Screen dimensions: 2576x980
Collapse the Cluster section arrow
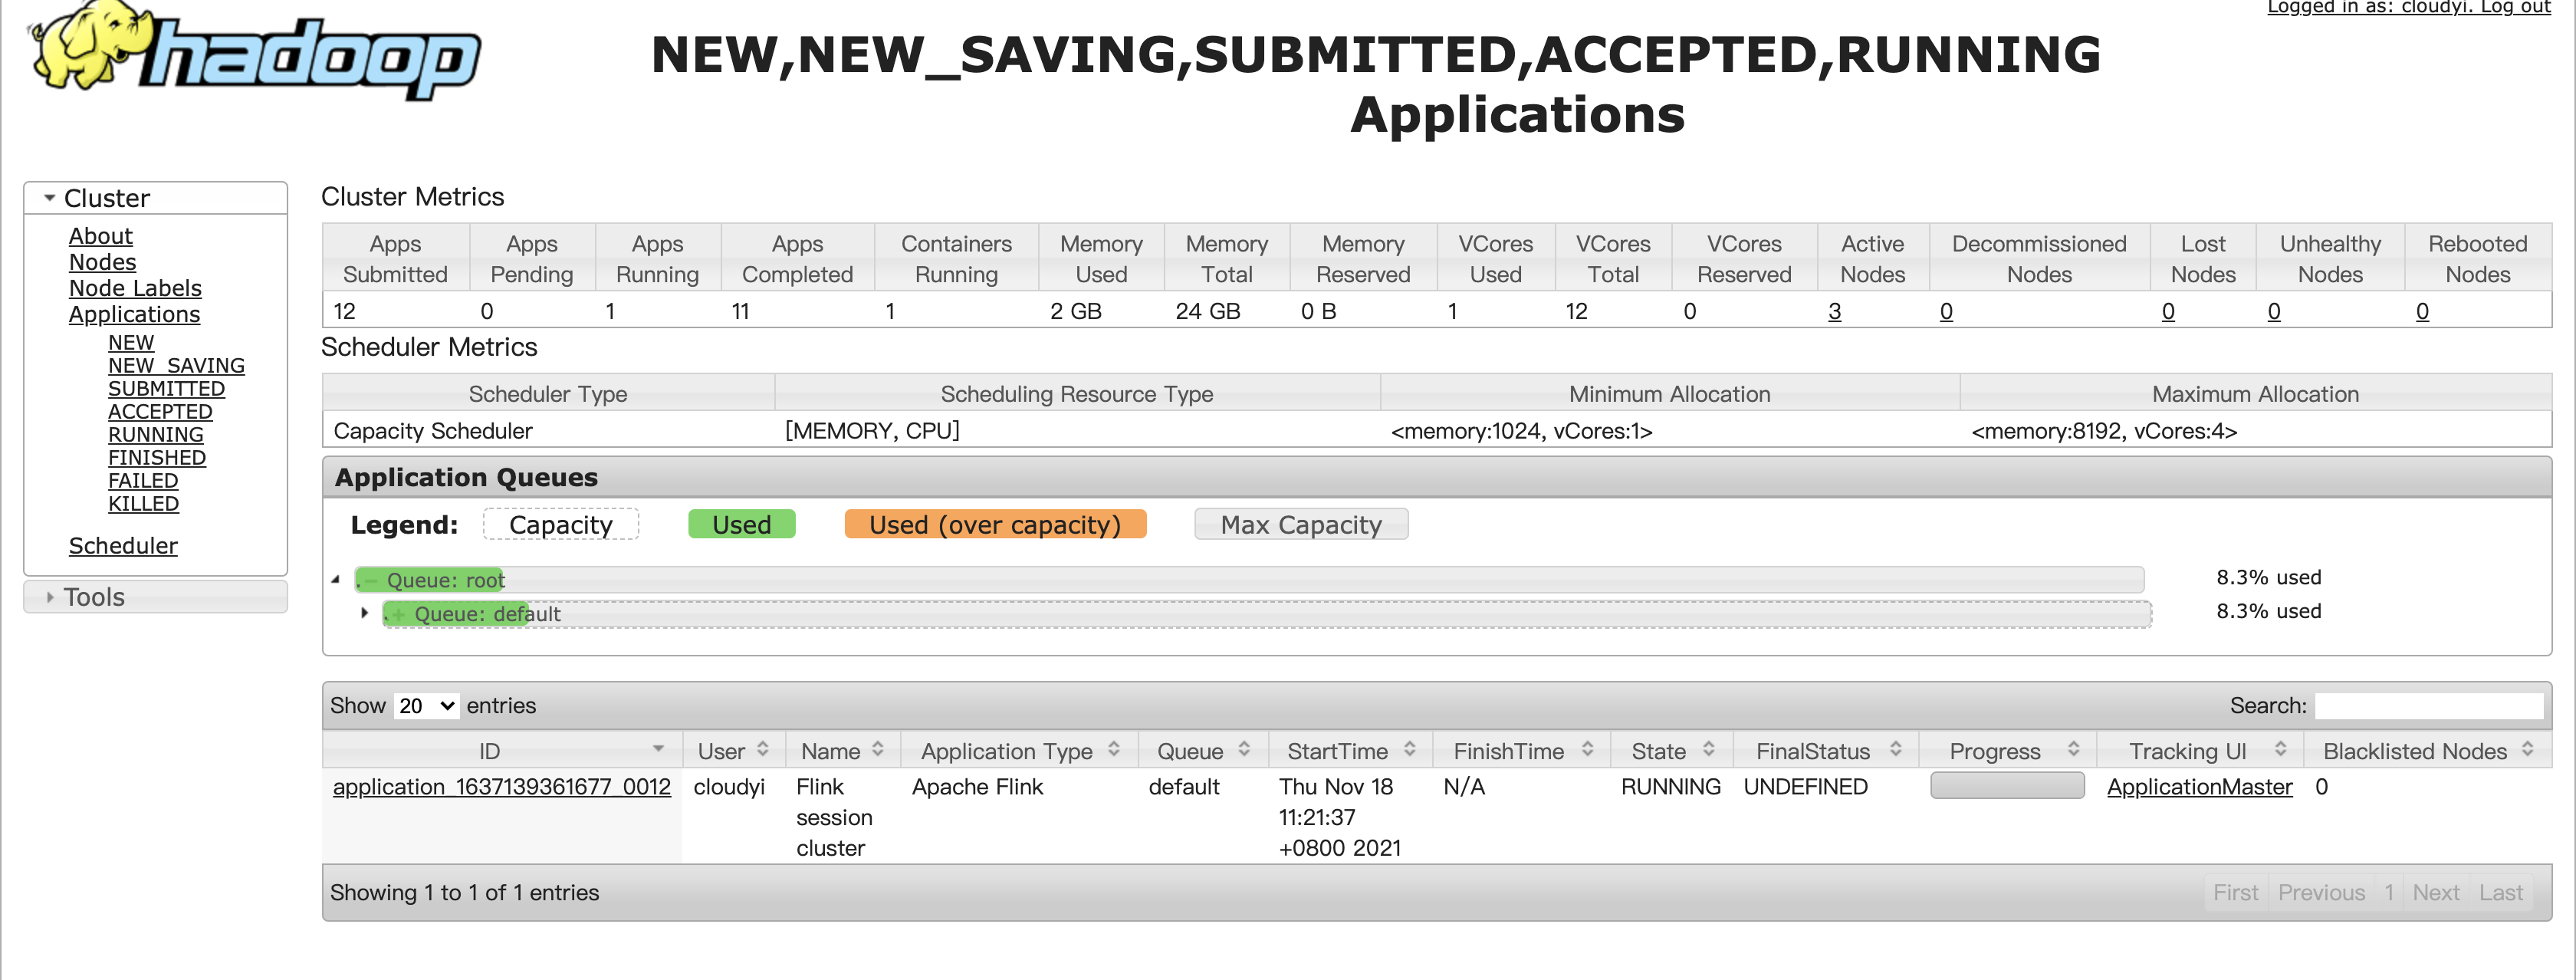[x=49, y=198]
